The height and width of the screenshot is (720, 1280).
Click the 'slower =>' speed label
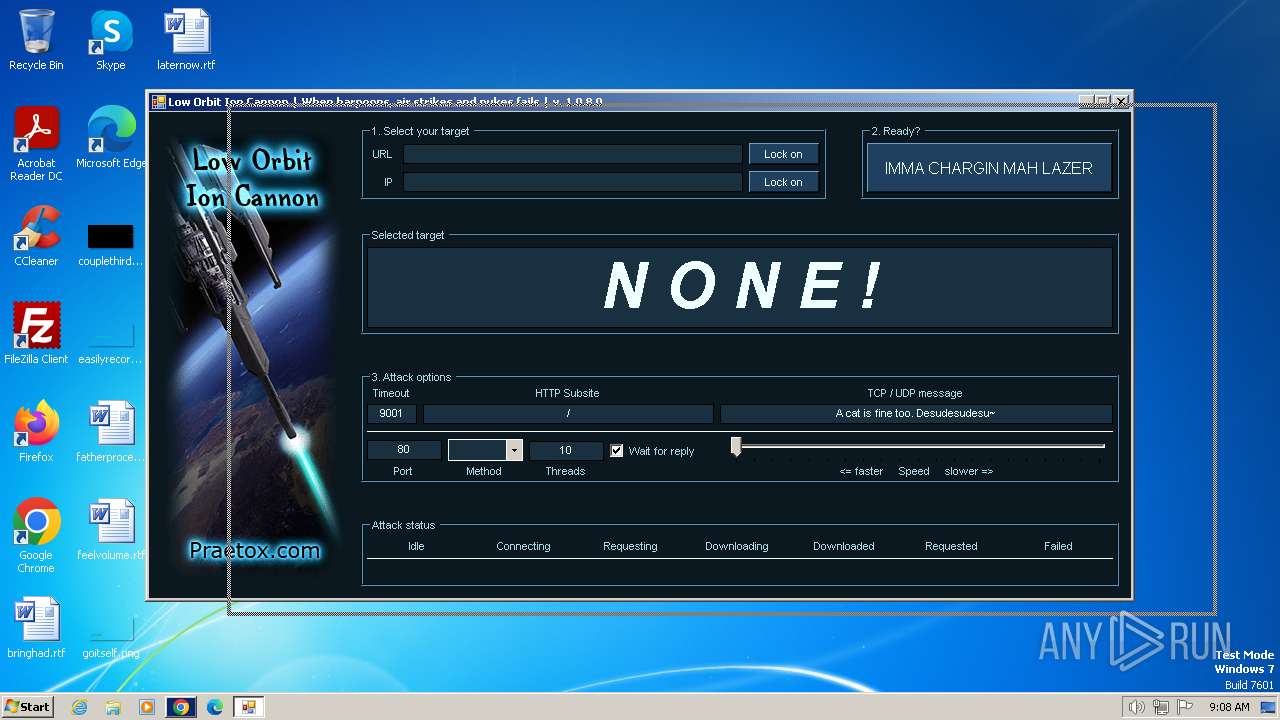point(969,471)
